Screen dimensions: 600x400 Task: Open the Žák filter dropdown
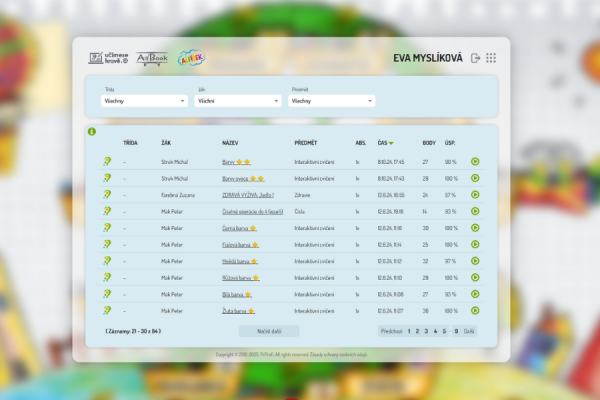[238, 101]
